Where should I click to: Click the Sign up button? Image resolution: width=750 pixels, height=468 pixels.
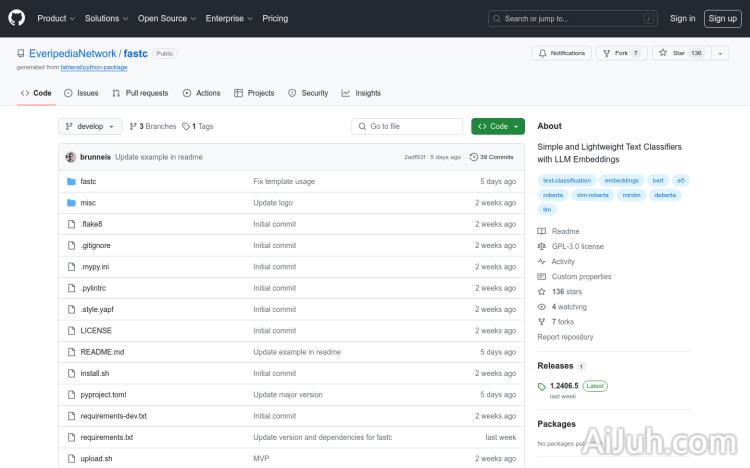point(720,18)
